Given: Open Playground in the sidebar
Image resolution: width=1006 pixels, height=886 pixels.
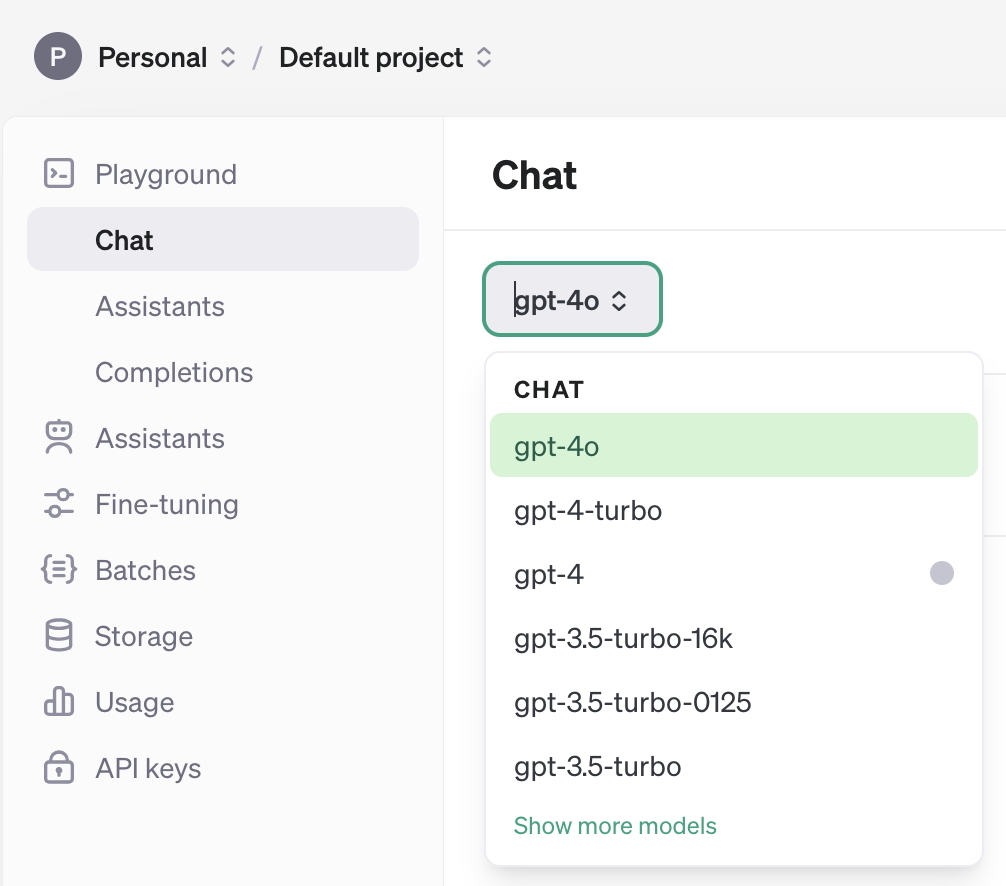Looking at the screenshot, I should 223,174.
